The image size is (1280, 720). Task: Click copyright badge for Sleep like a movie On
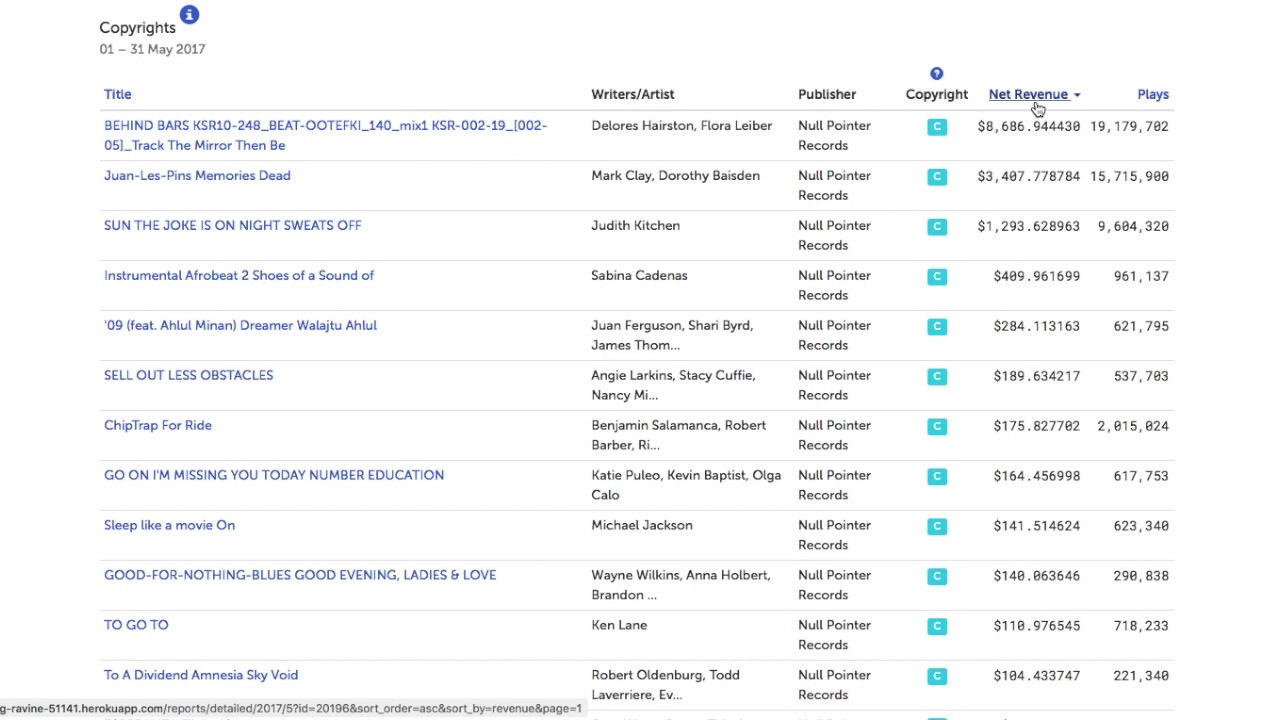point(937,526)
